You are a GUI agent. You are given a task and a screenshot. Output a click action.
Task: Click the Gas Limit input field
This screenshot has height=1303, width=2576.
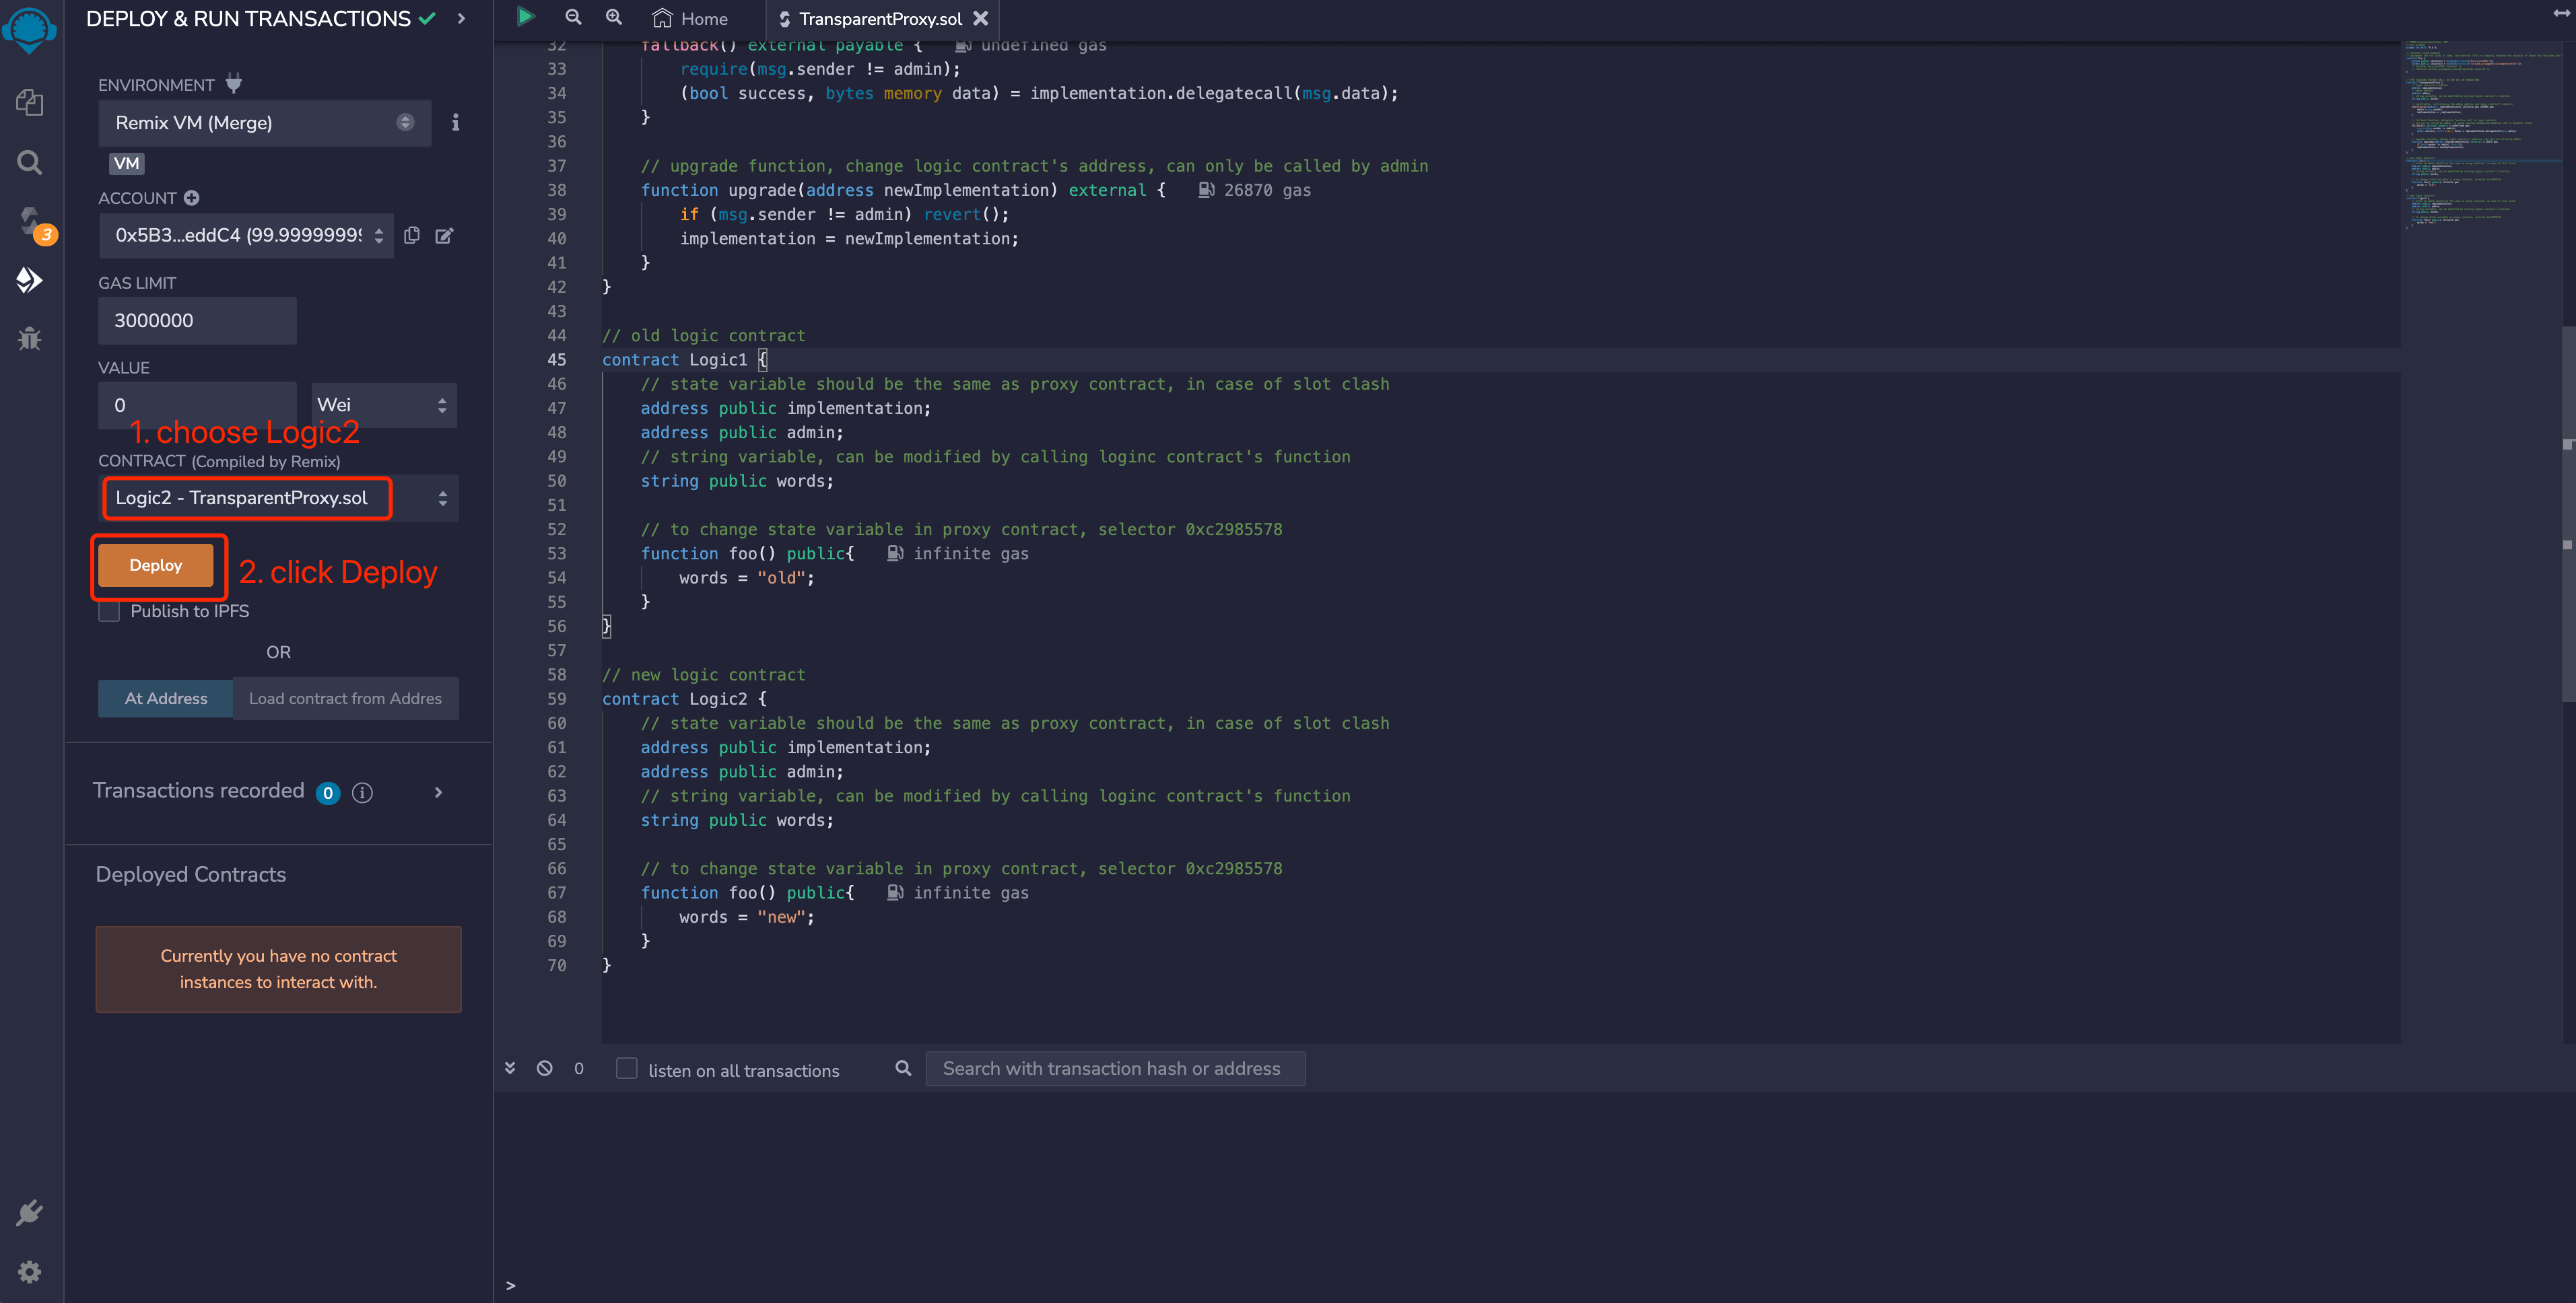tap(197, 320)
